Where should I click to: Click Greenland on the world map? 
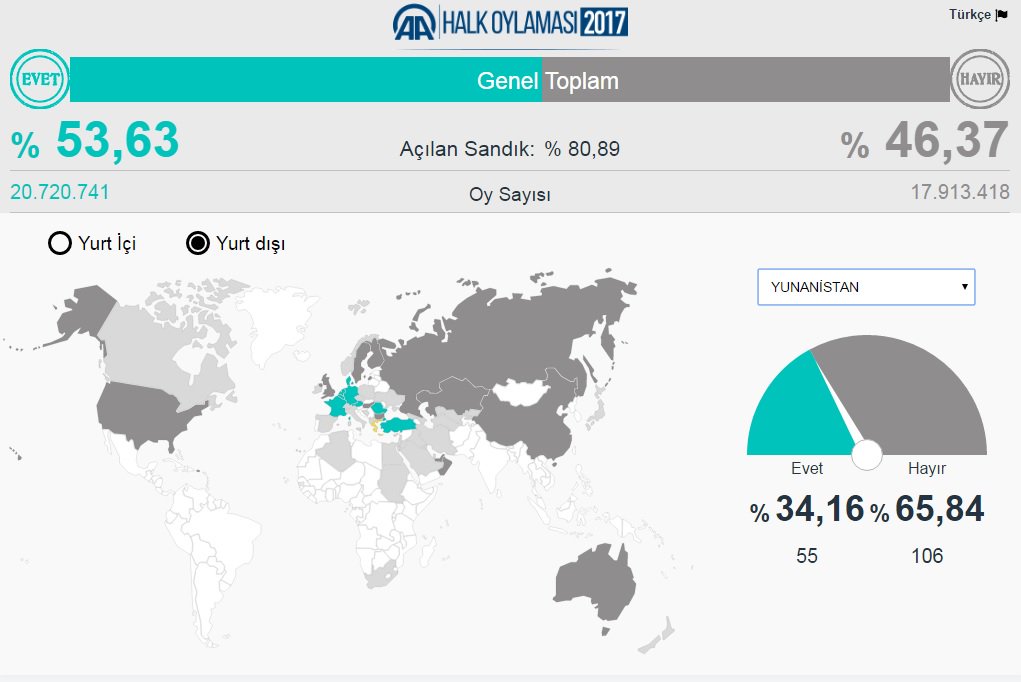[x=278, y=322]
